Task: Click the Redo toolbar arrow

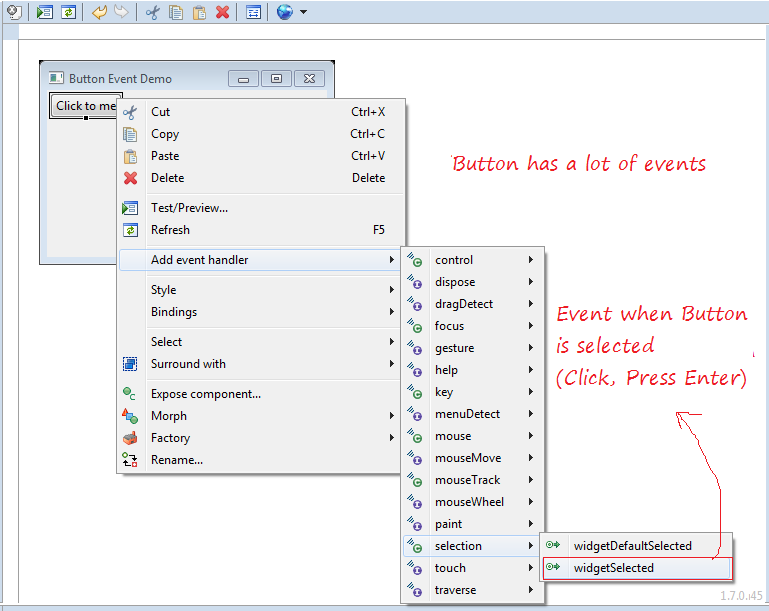Action: coord(121,12)
